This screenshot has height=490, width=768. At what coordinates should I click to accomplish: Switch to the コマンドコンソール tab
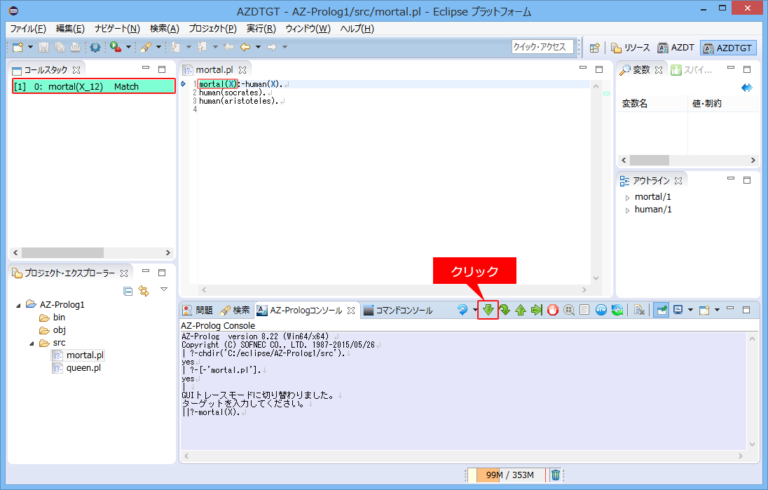tap(397, 310)
